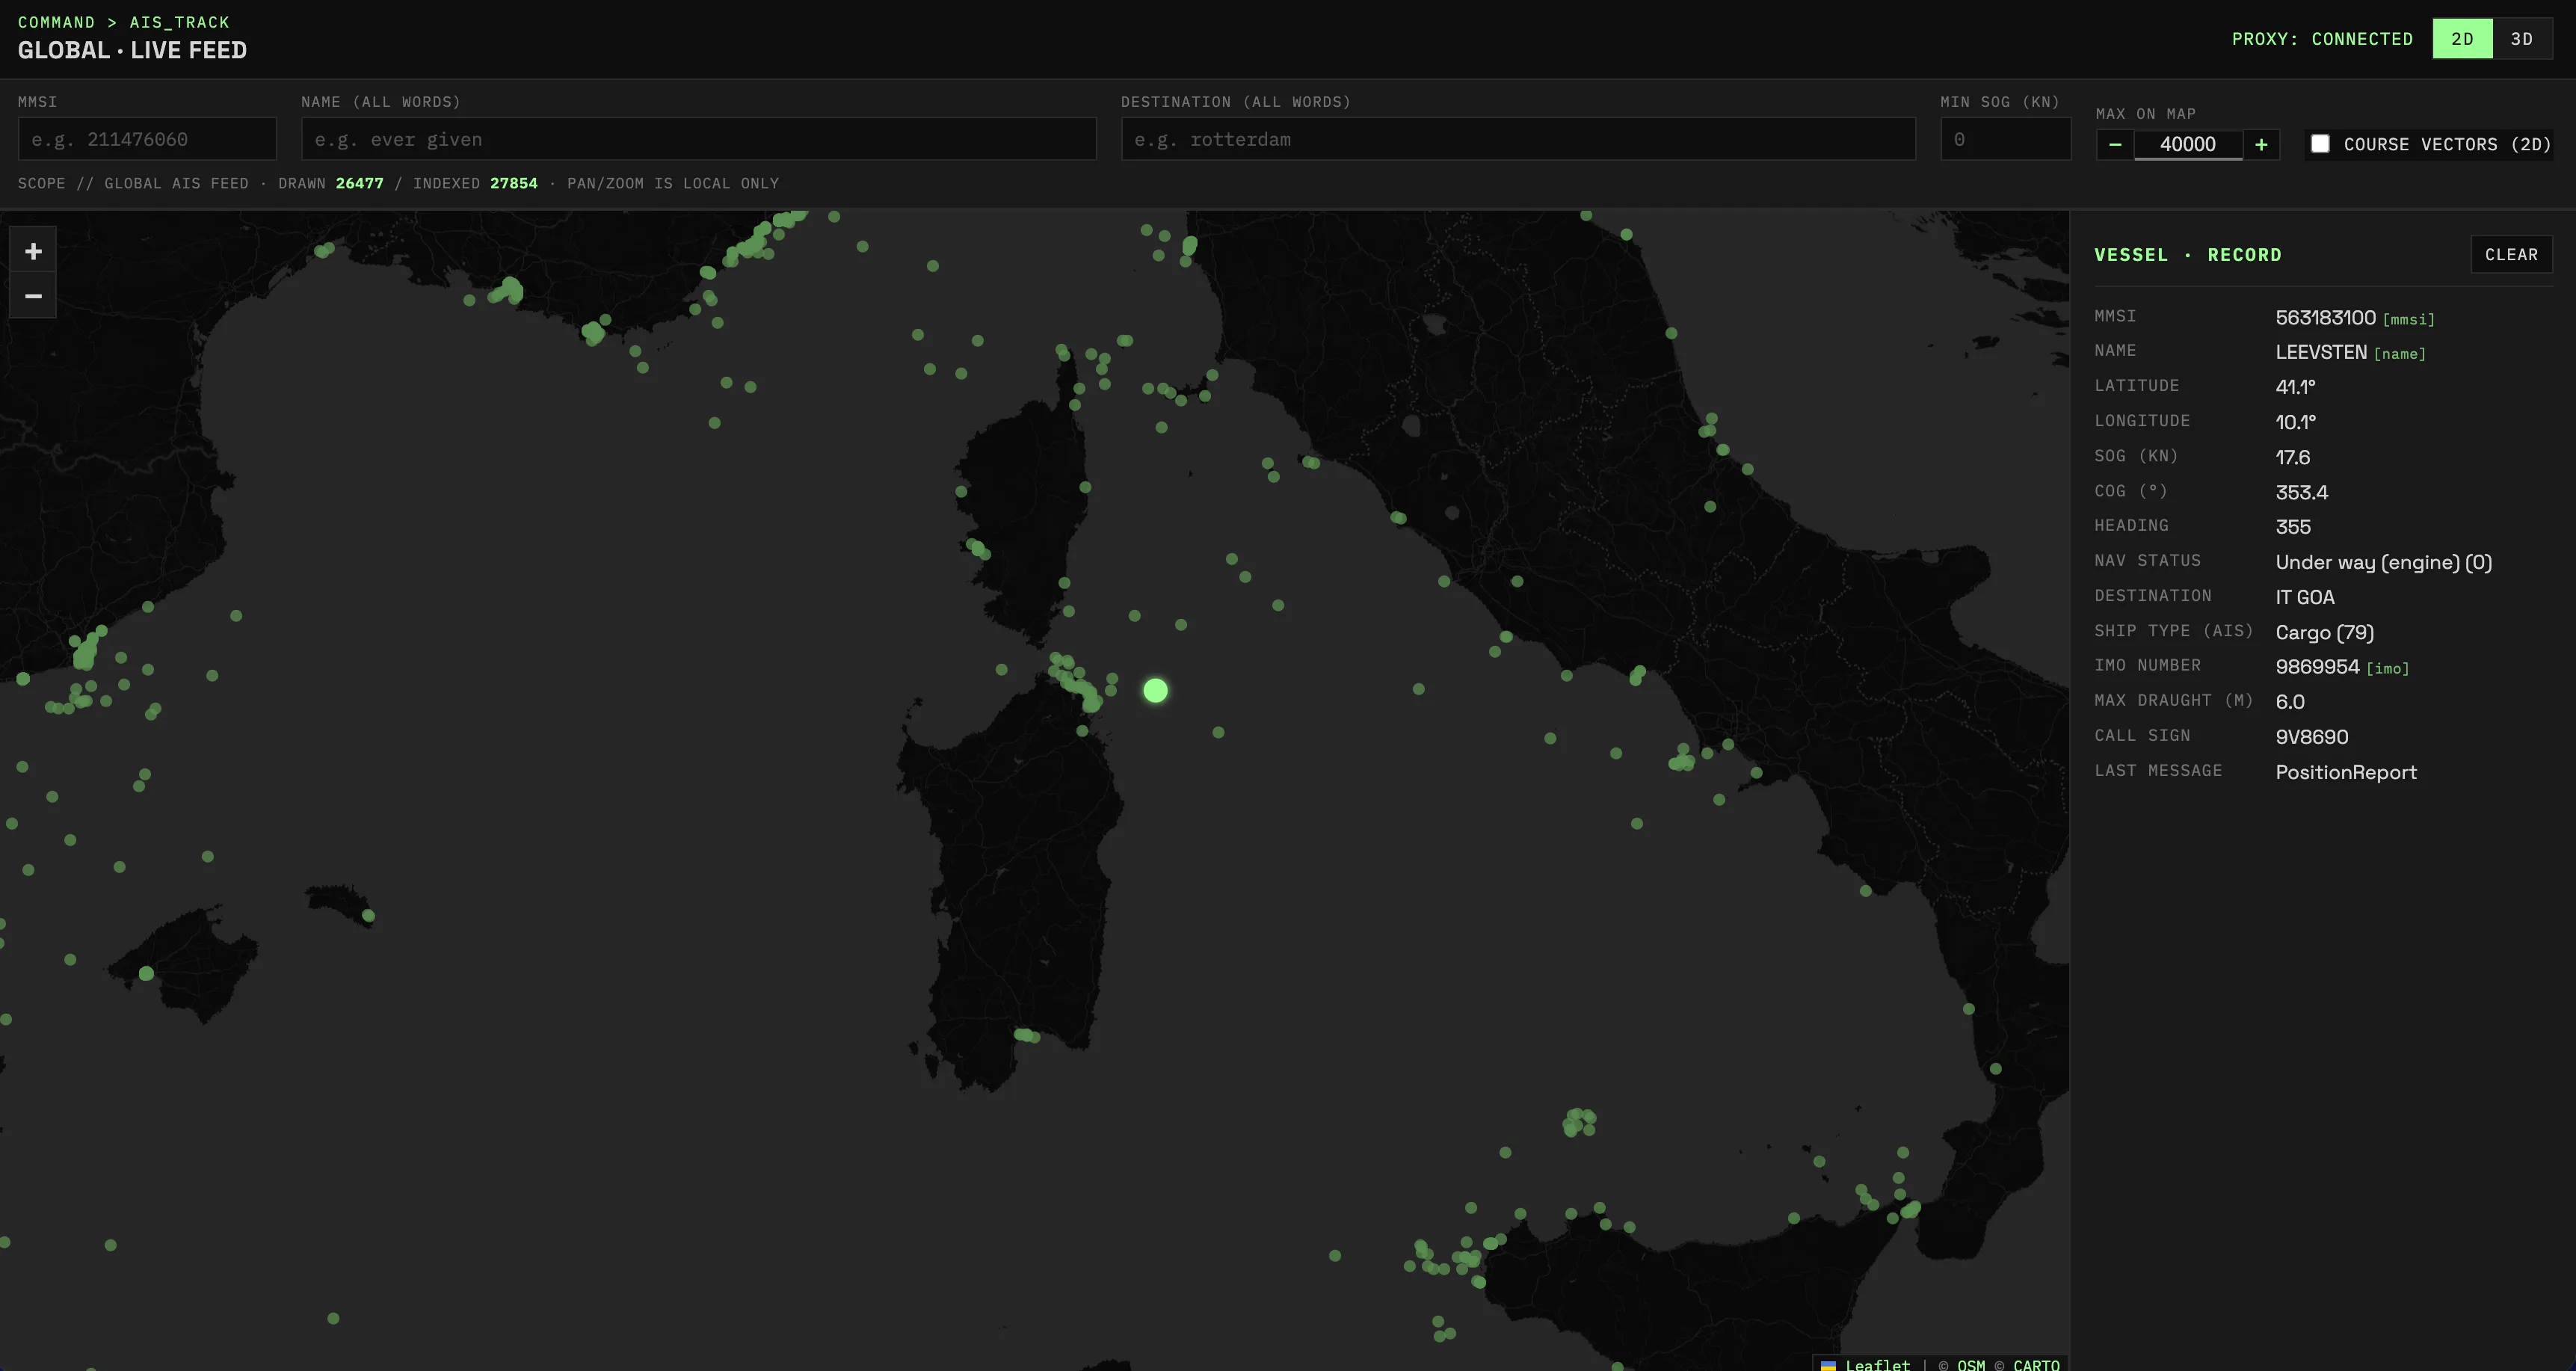Select the latitude value 41.1°

pyautogui.click(x=2295, y=387)
